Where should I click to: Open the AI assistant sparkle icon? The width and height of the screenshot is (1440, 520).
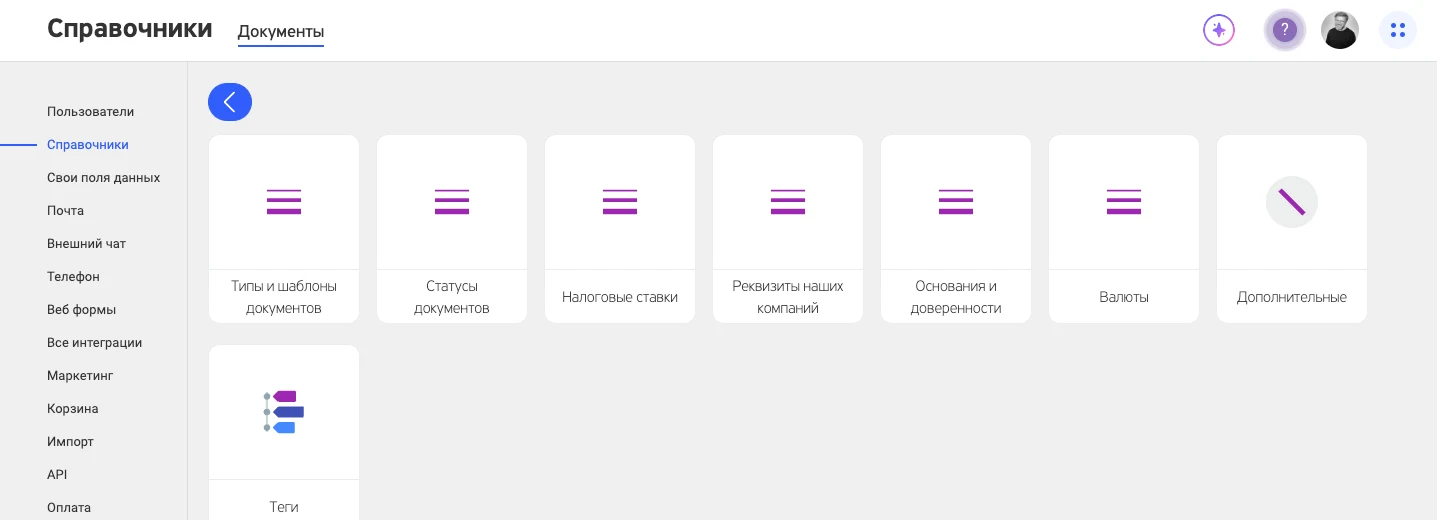pyautogui.click(x=1218, y=30)
